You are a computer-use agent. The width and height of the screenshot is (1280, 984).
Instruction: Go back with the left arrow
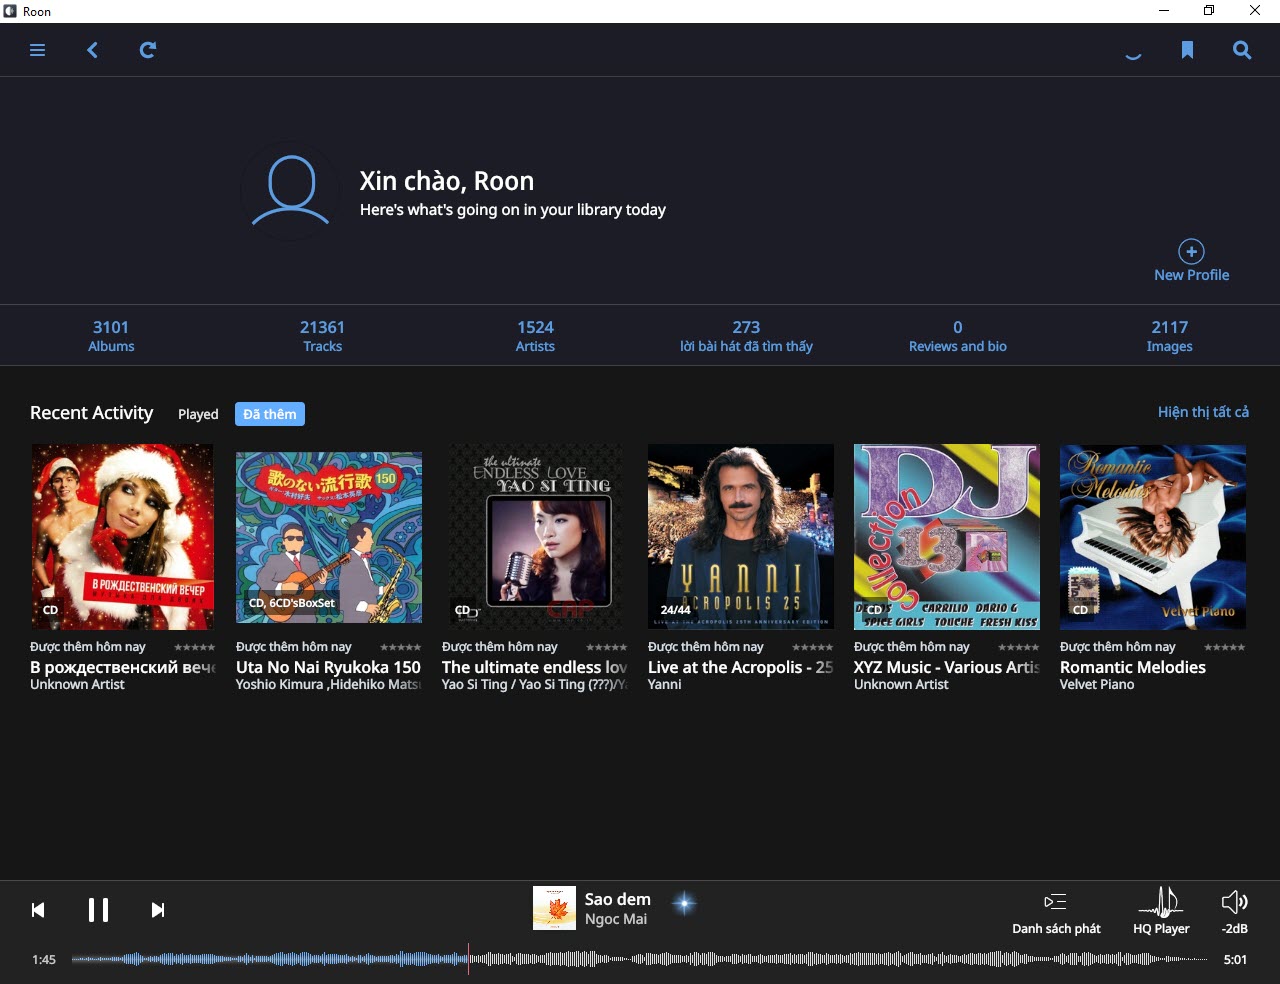click(x=92, y=50)
